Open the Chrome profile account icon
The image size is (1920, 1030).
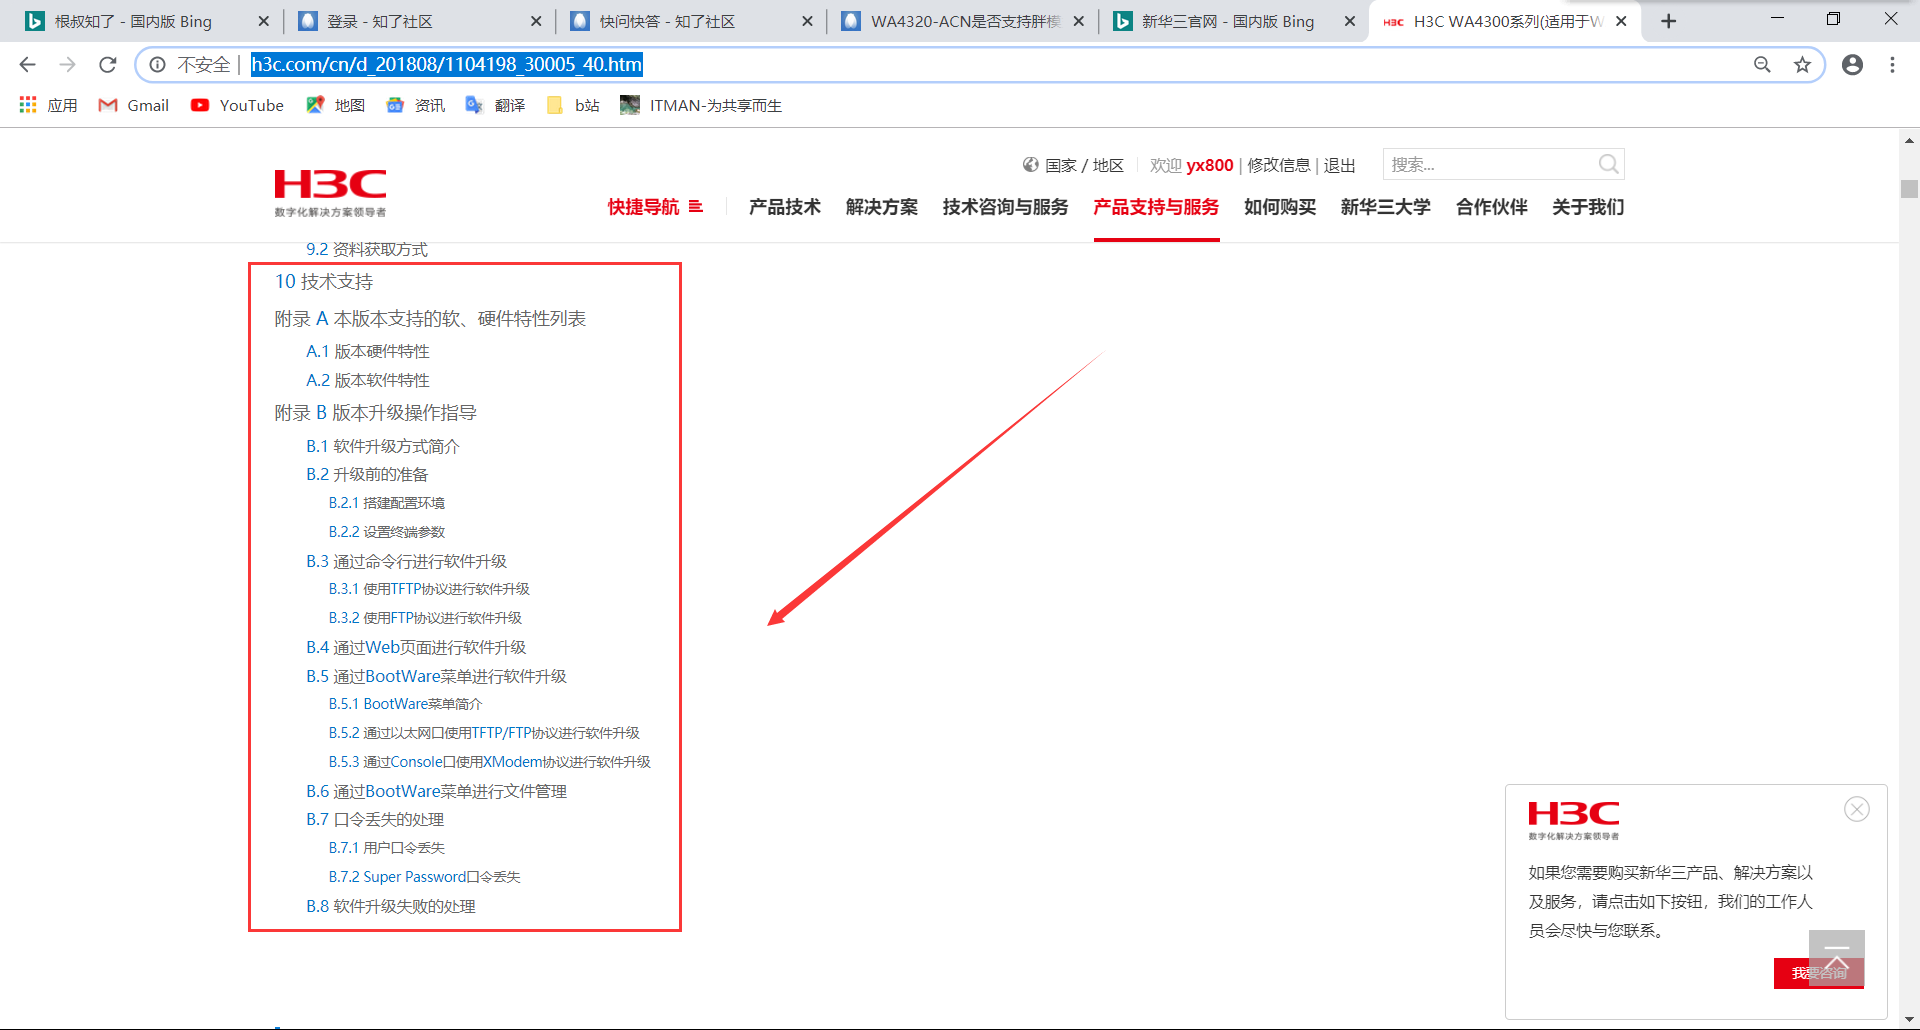coord(1852,65)
